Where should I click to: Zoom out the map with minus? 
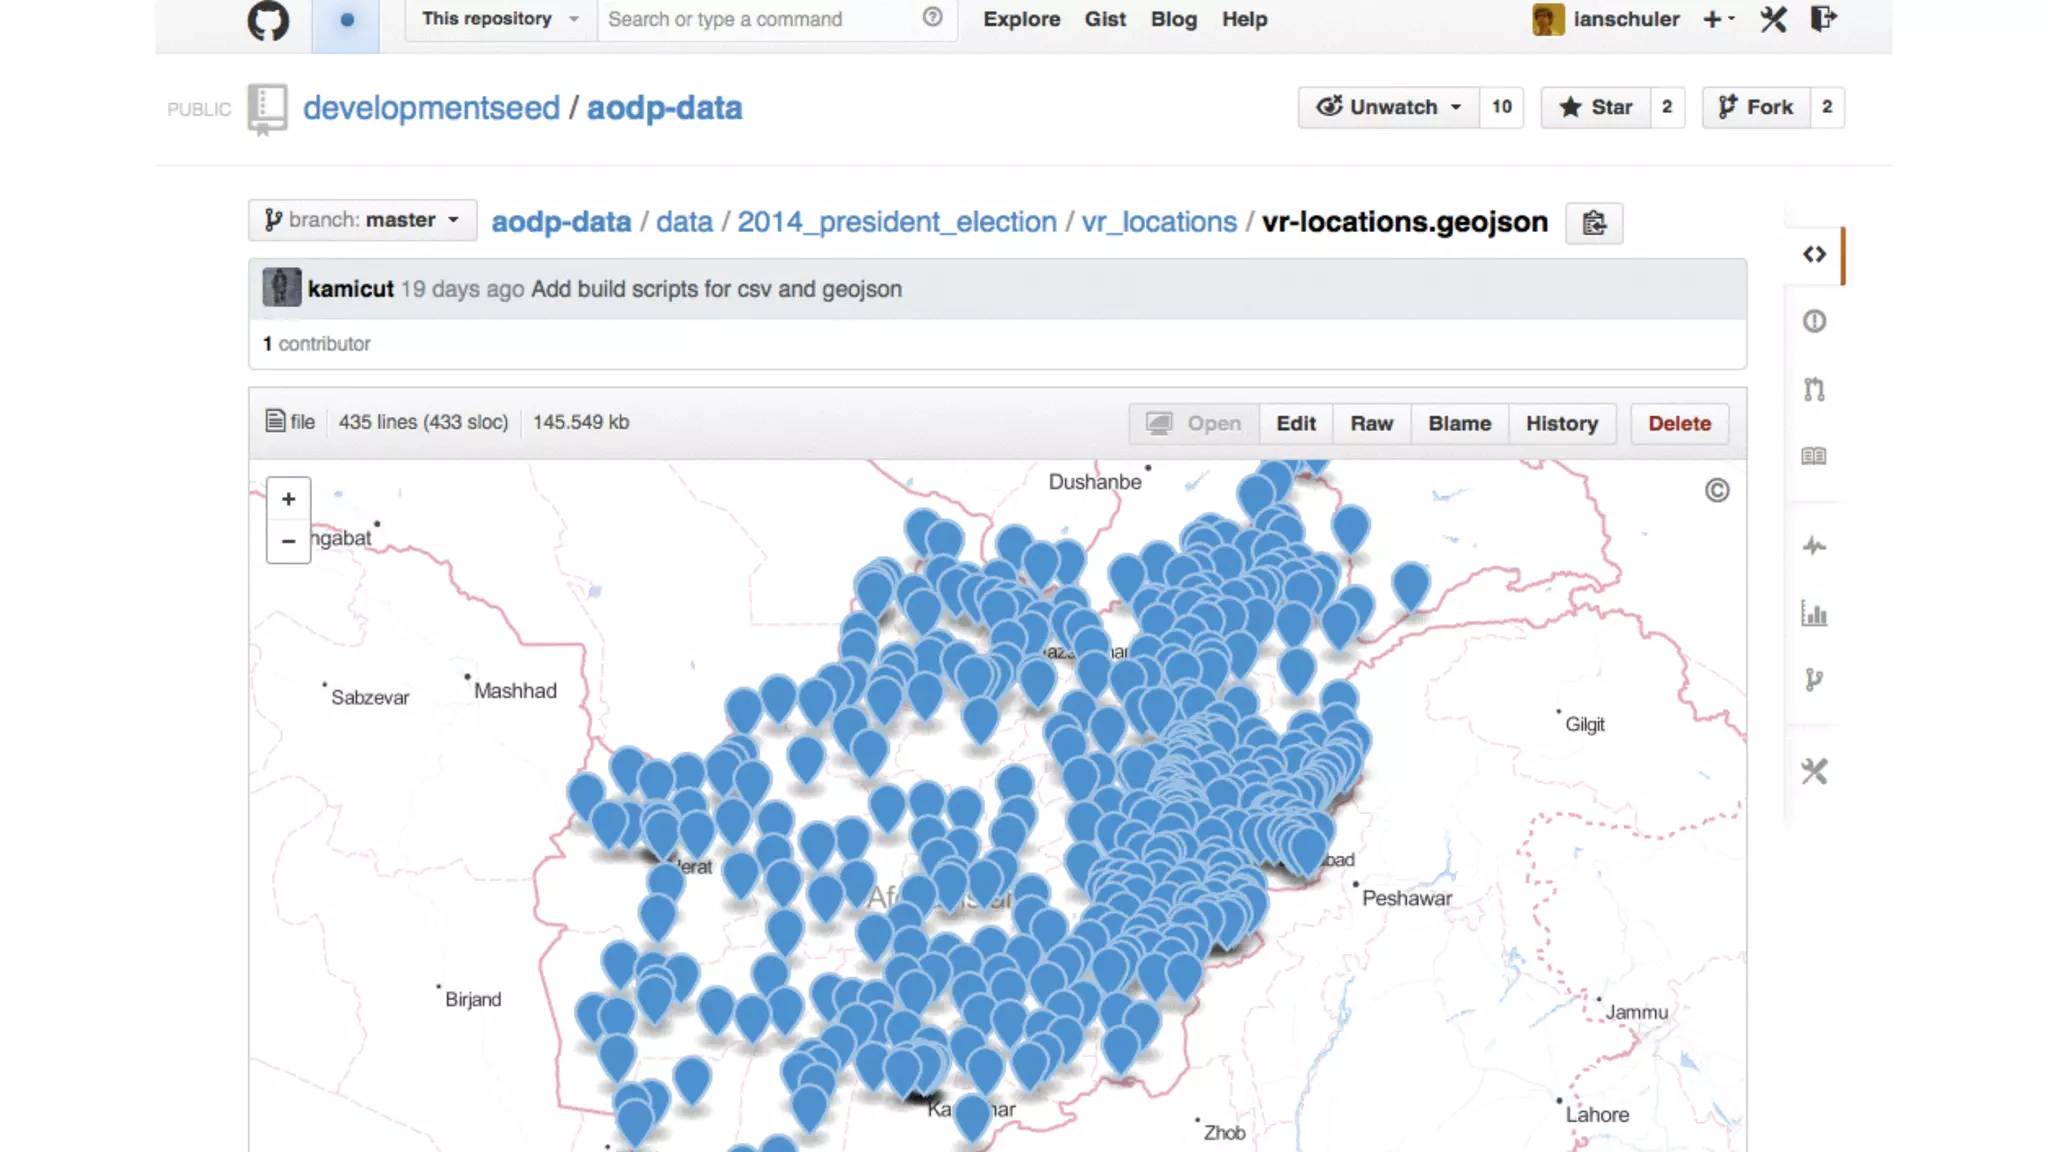coord(288,541)
